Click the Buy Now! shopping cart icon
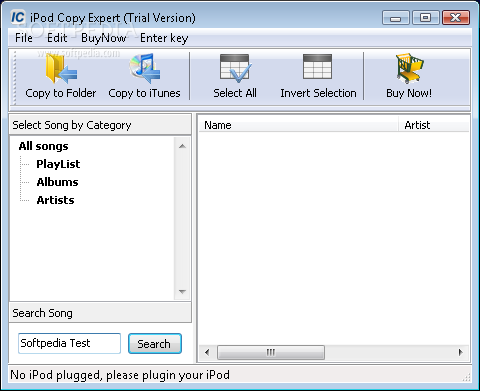The height and width of the screenshot is (391, 480). click(x=409, y=69)
